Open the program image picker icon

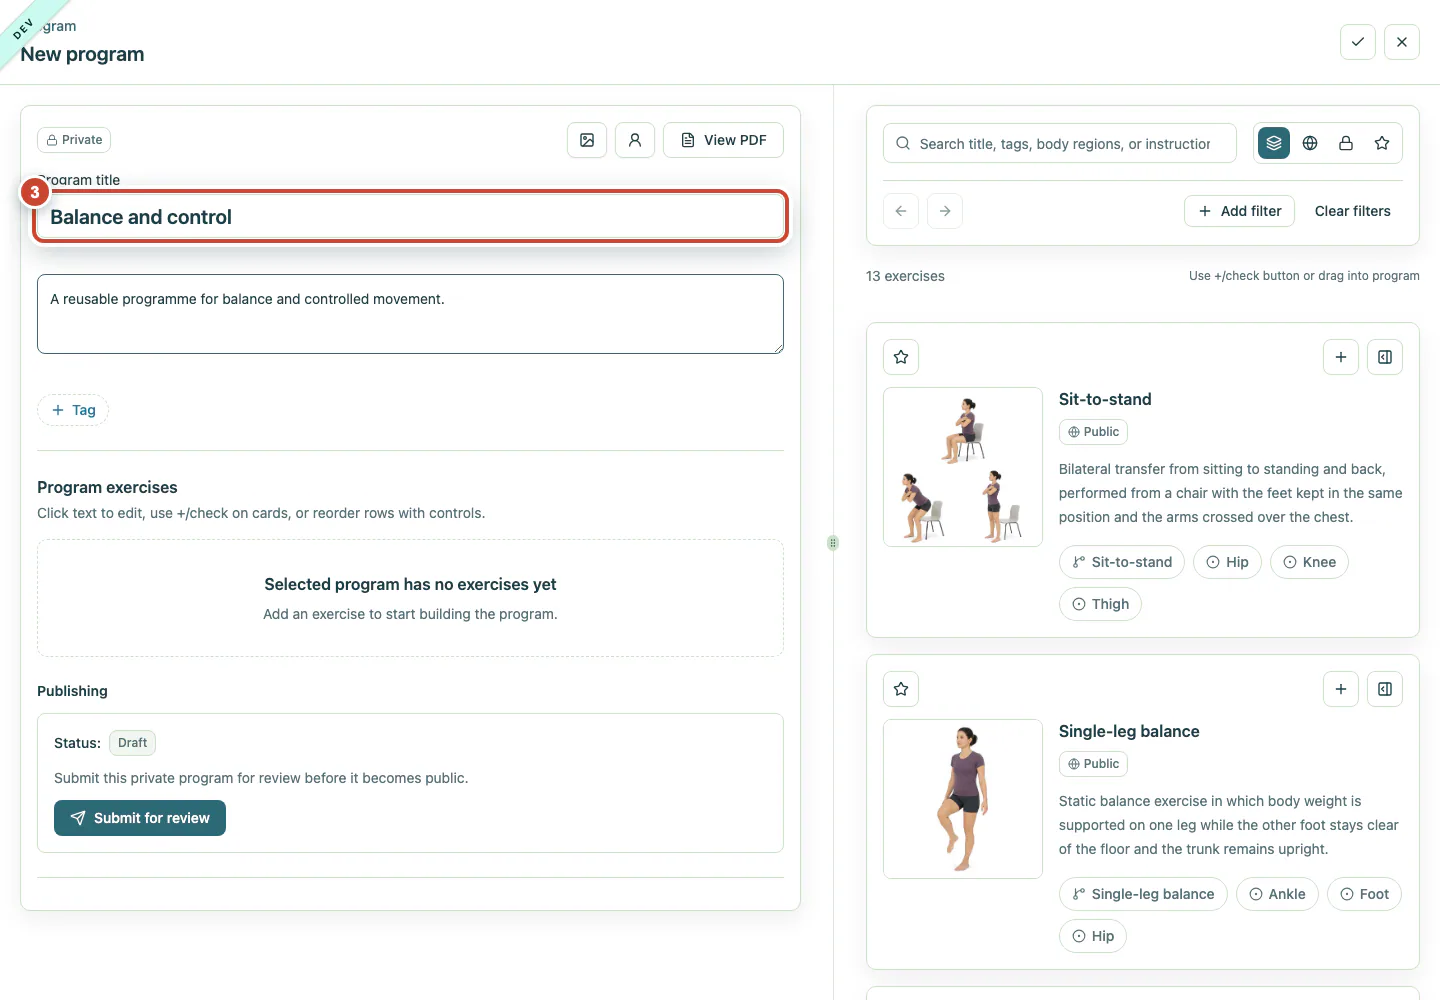tap(587, 140)
